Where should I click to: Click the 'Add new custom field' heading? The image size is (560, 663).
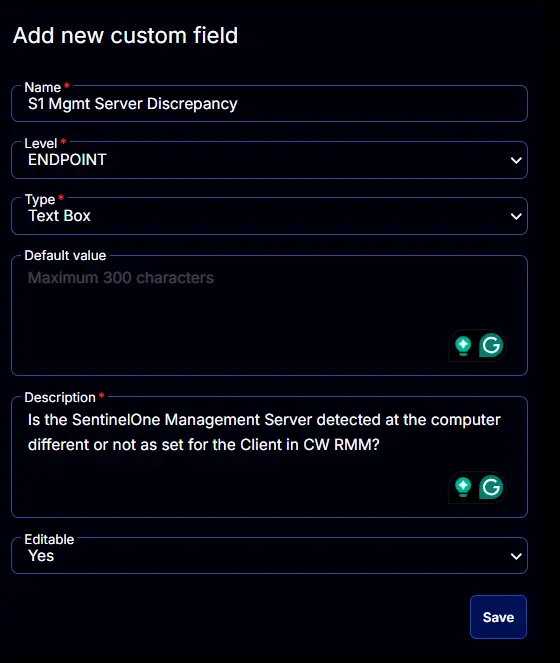[126, 36]
